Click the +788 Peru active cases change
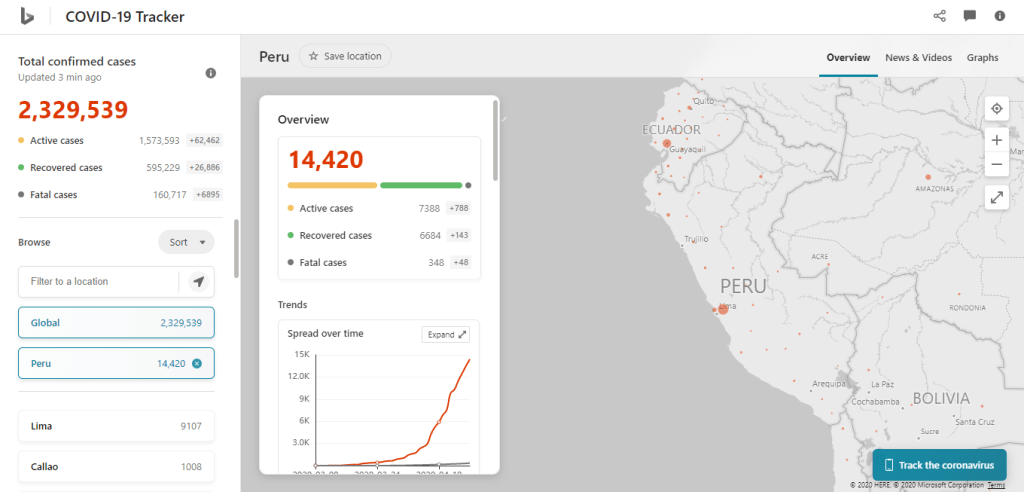 pos(458,208)
